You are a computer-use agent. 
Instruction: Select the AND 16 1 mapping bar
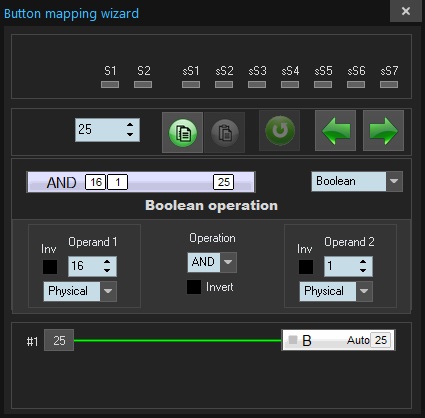click(141, 182)
